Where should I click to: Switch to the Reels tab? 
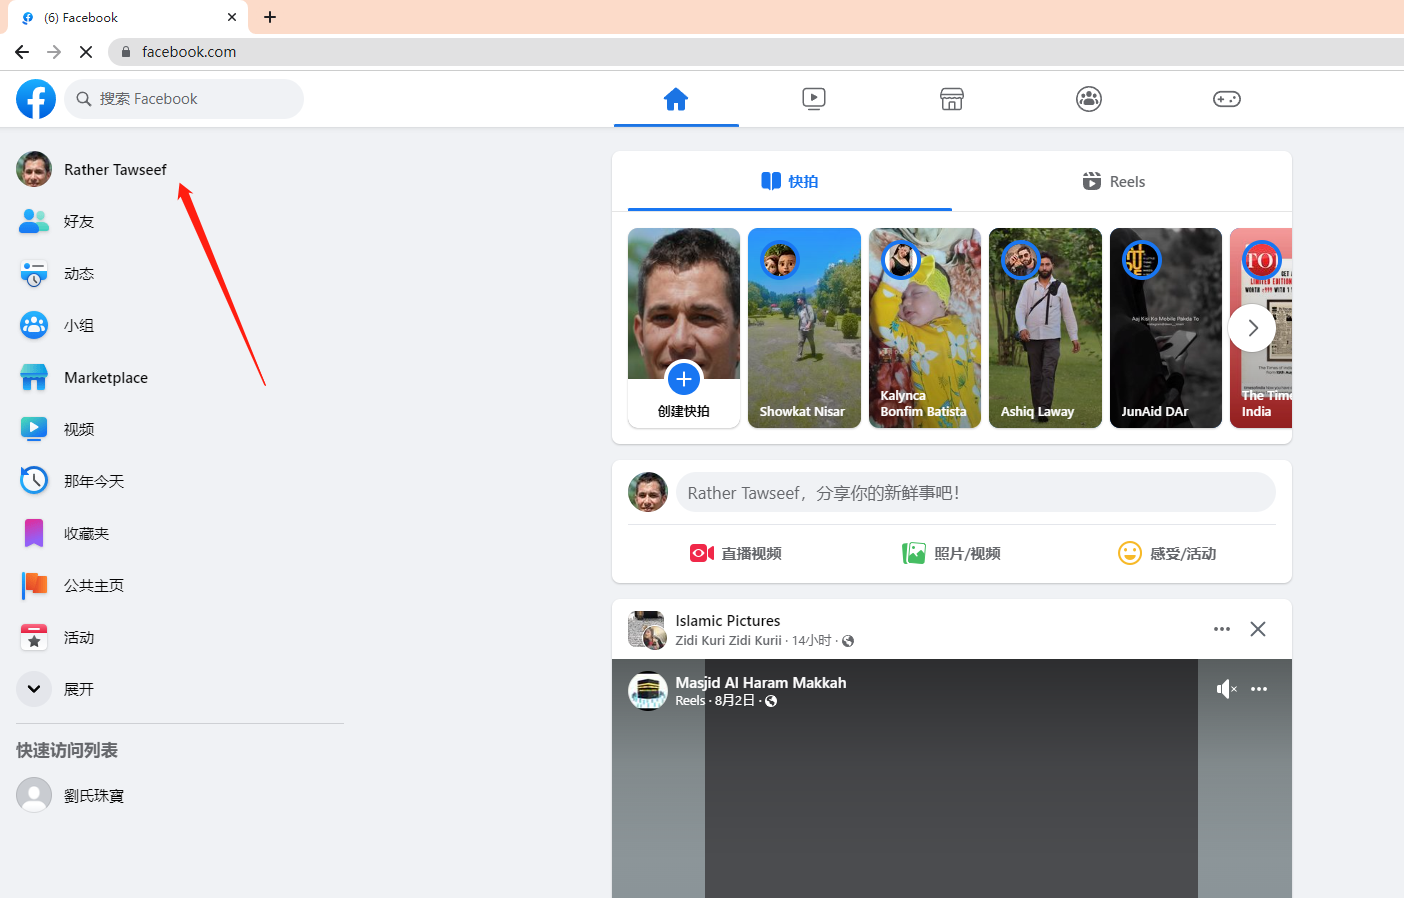(1113, 181)
